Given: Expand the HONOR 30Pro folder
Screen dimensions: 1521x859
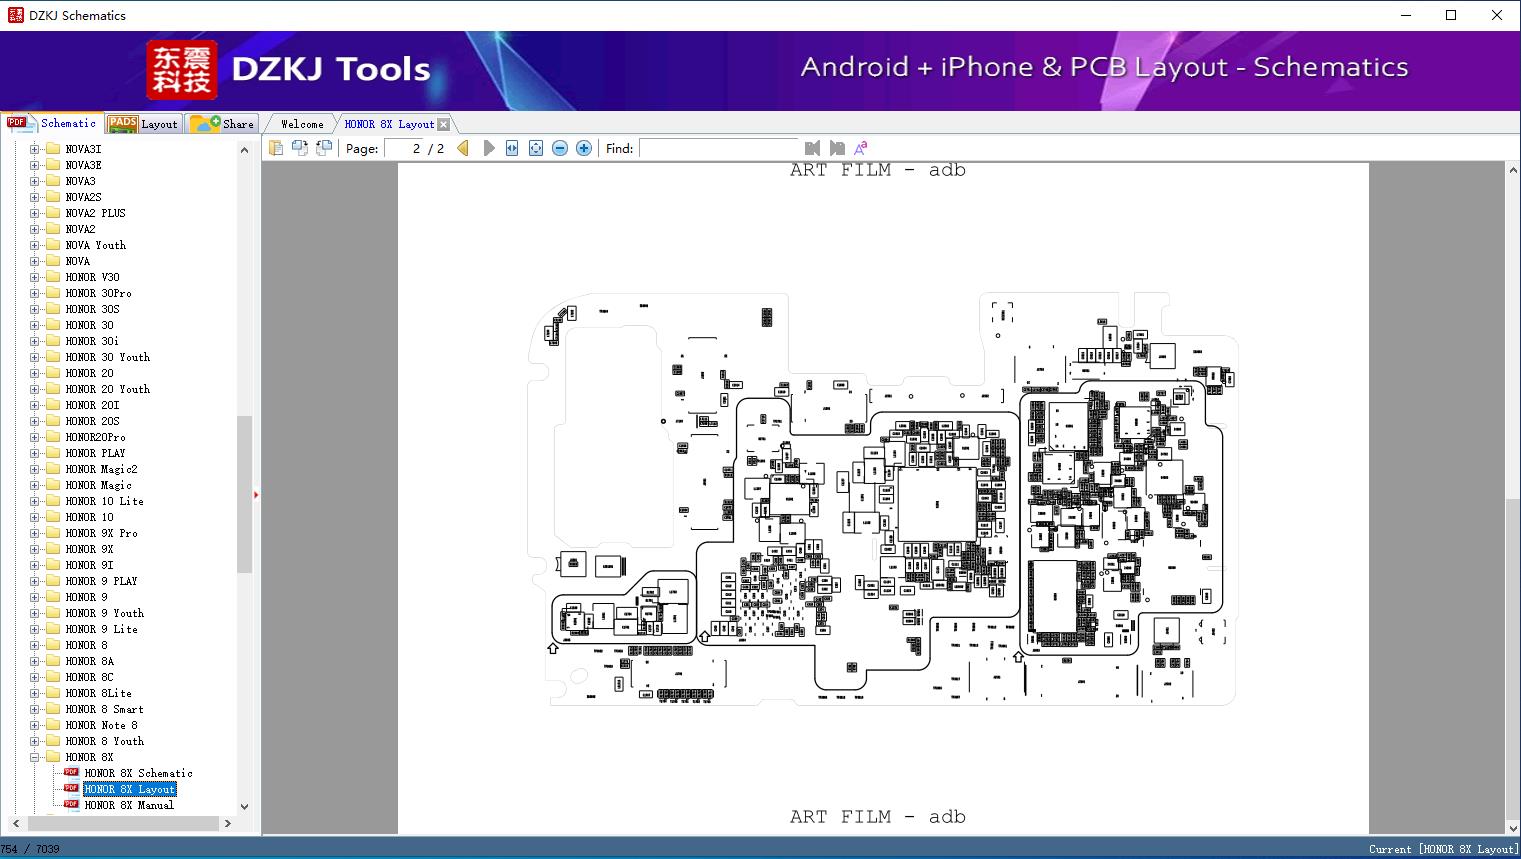Looking at the screenshot, I should [35, 293].
